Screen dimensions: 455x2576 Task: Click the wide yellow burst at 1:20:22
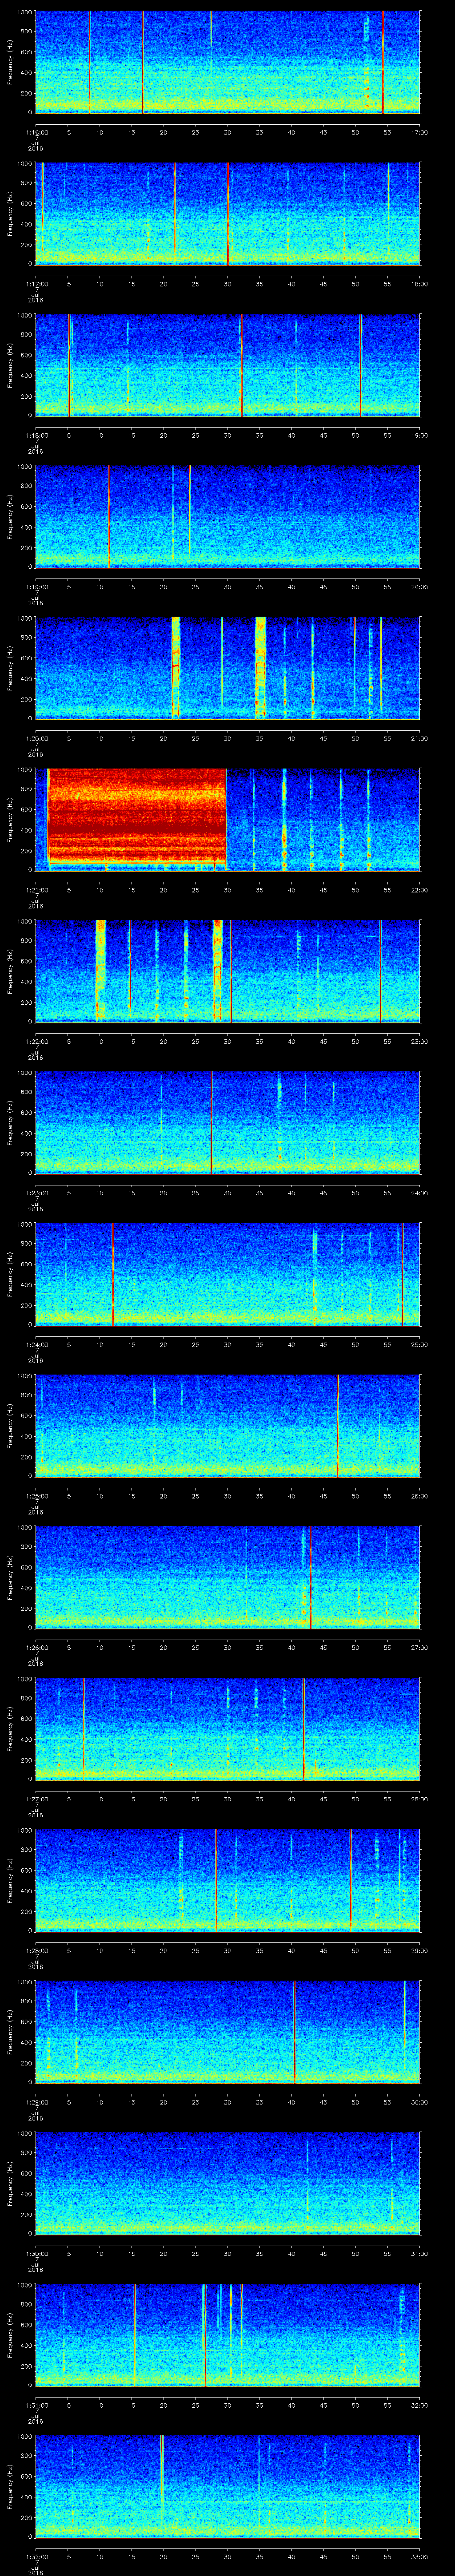(176, 668)
